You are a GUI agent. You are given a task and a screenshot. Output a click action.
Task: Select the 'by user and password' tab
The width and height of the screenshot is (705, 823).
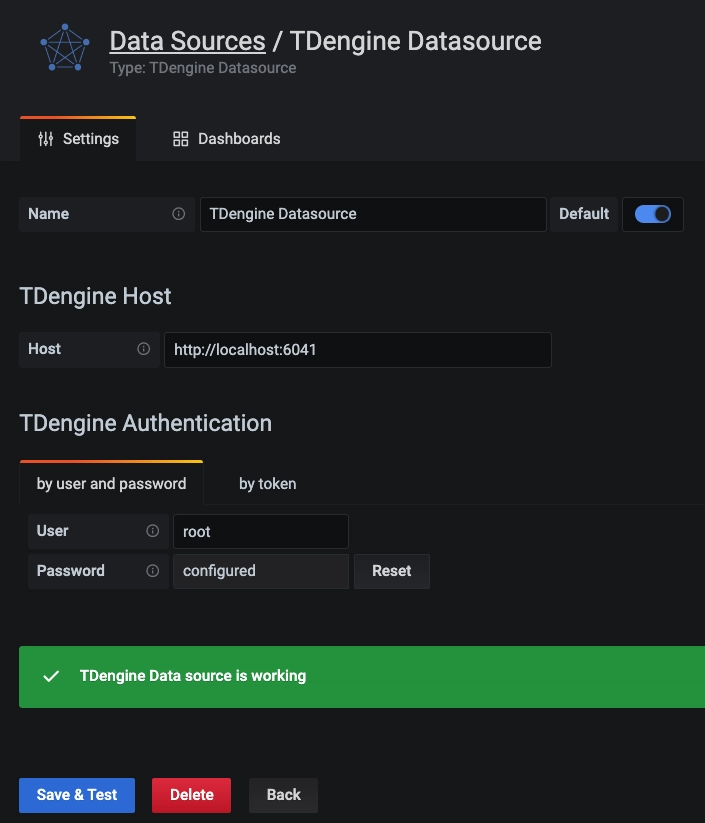tap(111, 484)
